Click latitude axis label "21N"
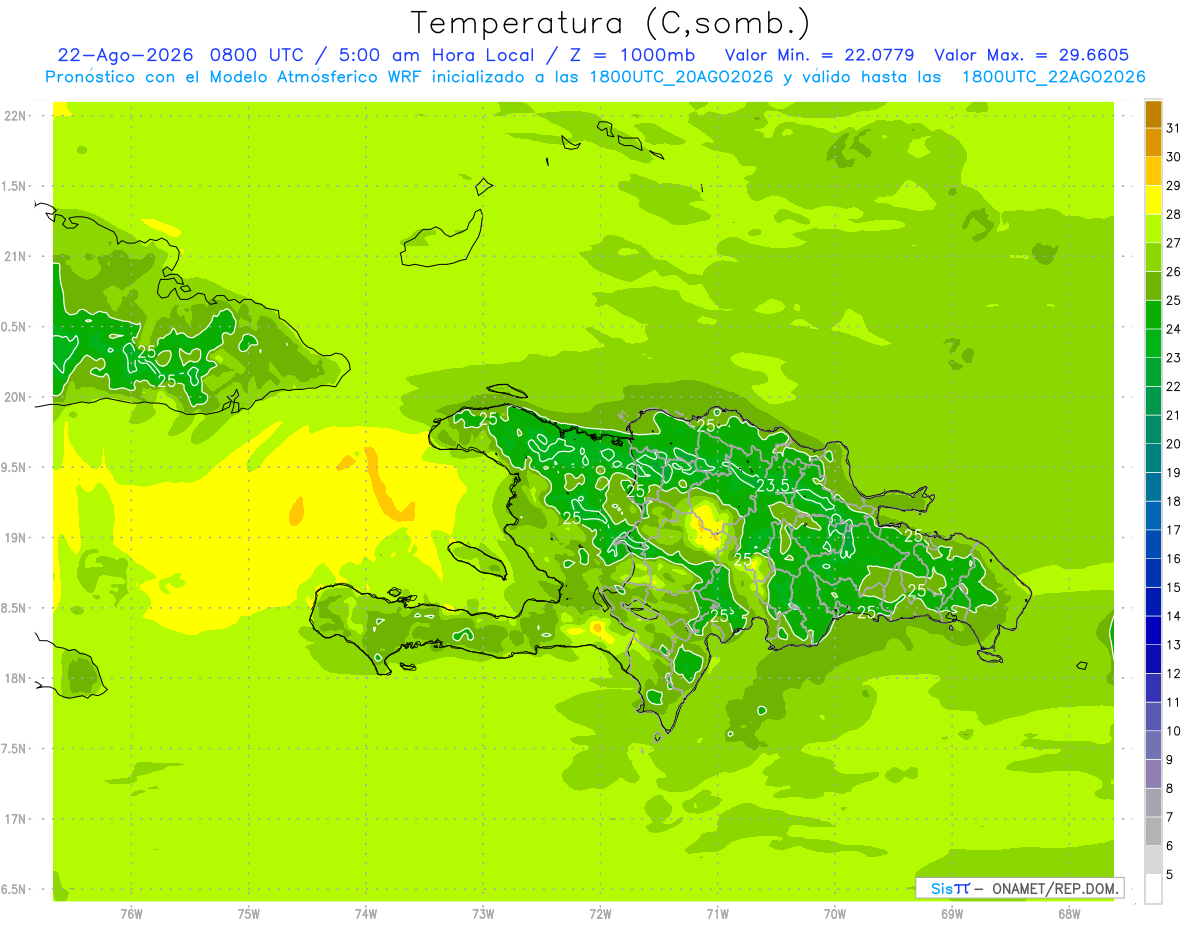 click(16, 257)
